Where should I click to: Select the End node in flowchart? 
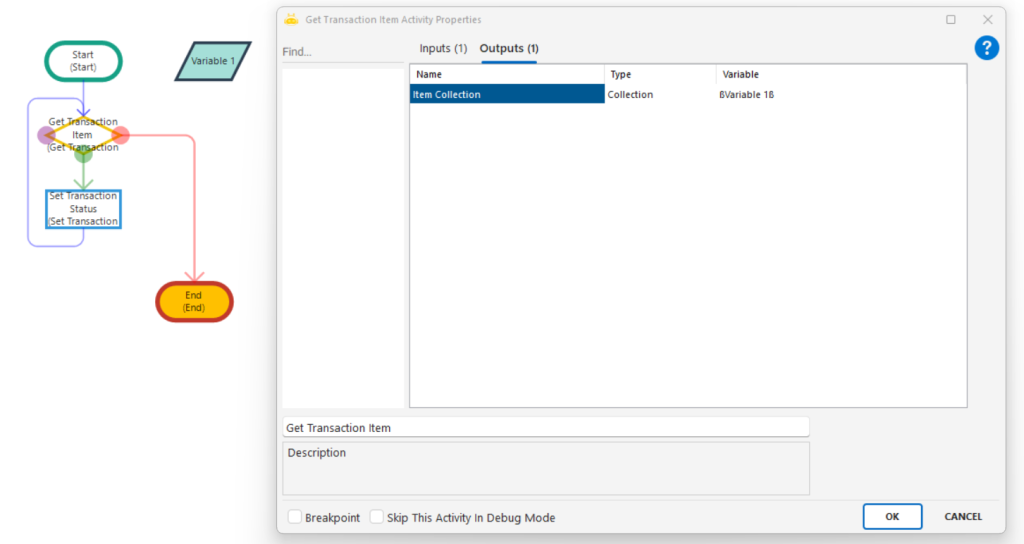click(194, 301)
